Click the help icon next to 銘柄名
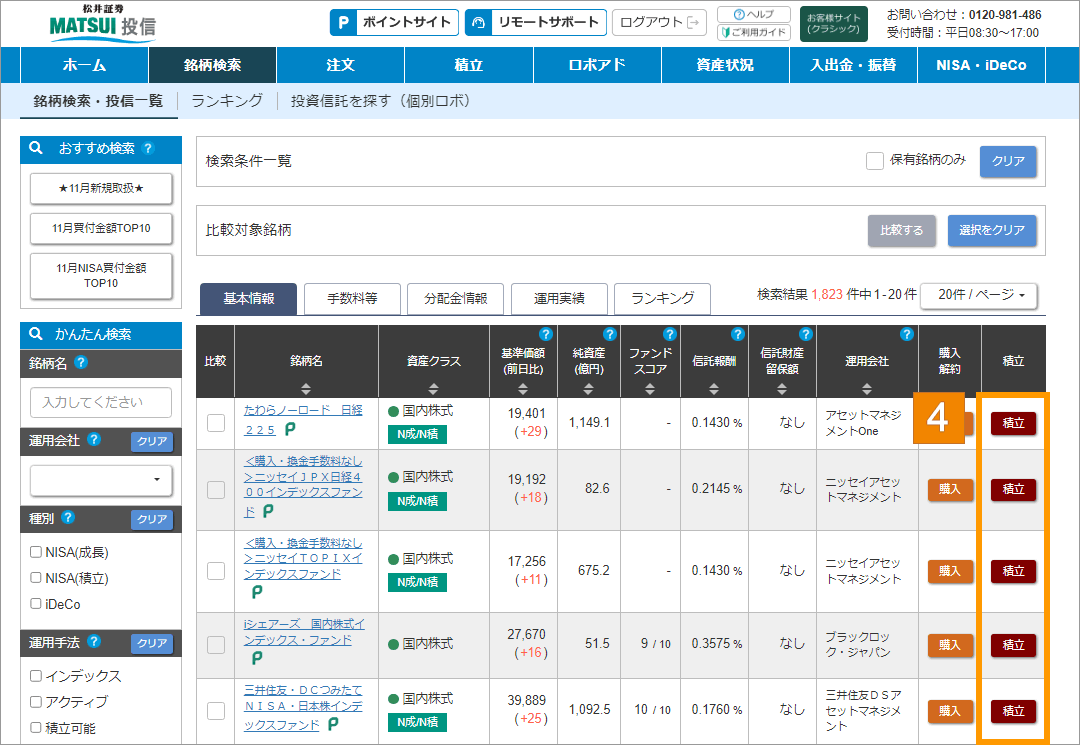The height and width of the screenshot is (745, 1080). (81, 362)
